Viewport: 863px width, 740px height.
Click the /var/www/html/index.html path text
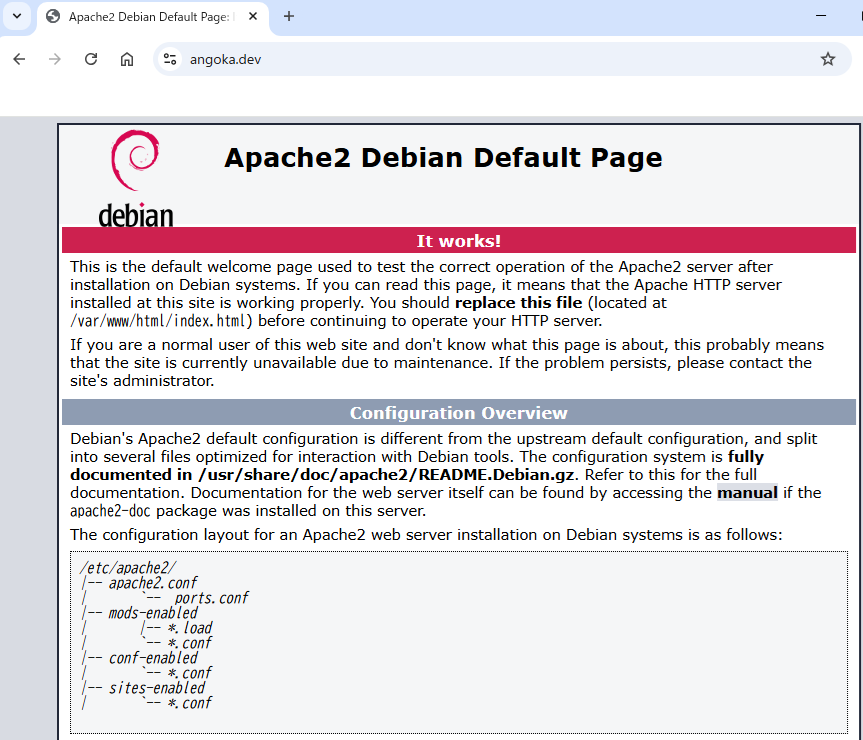(159, 321)
